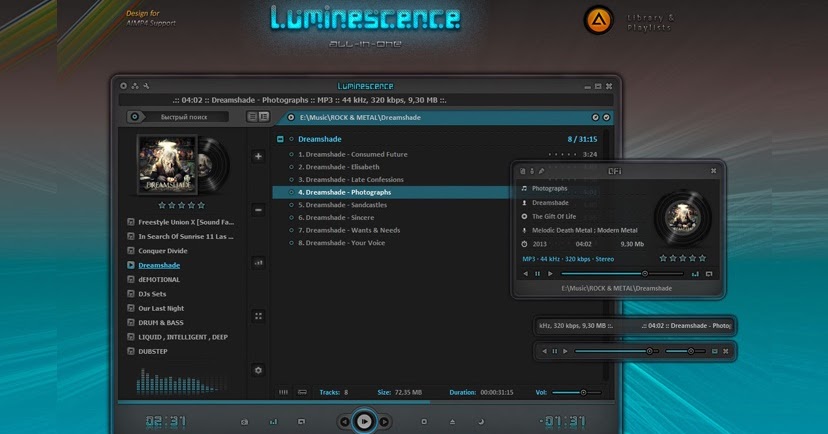Click the rightmost icon in DFi control row
The height and width of the screenshot is (434, 828).
click(x=709, y=273)
